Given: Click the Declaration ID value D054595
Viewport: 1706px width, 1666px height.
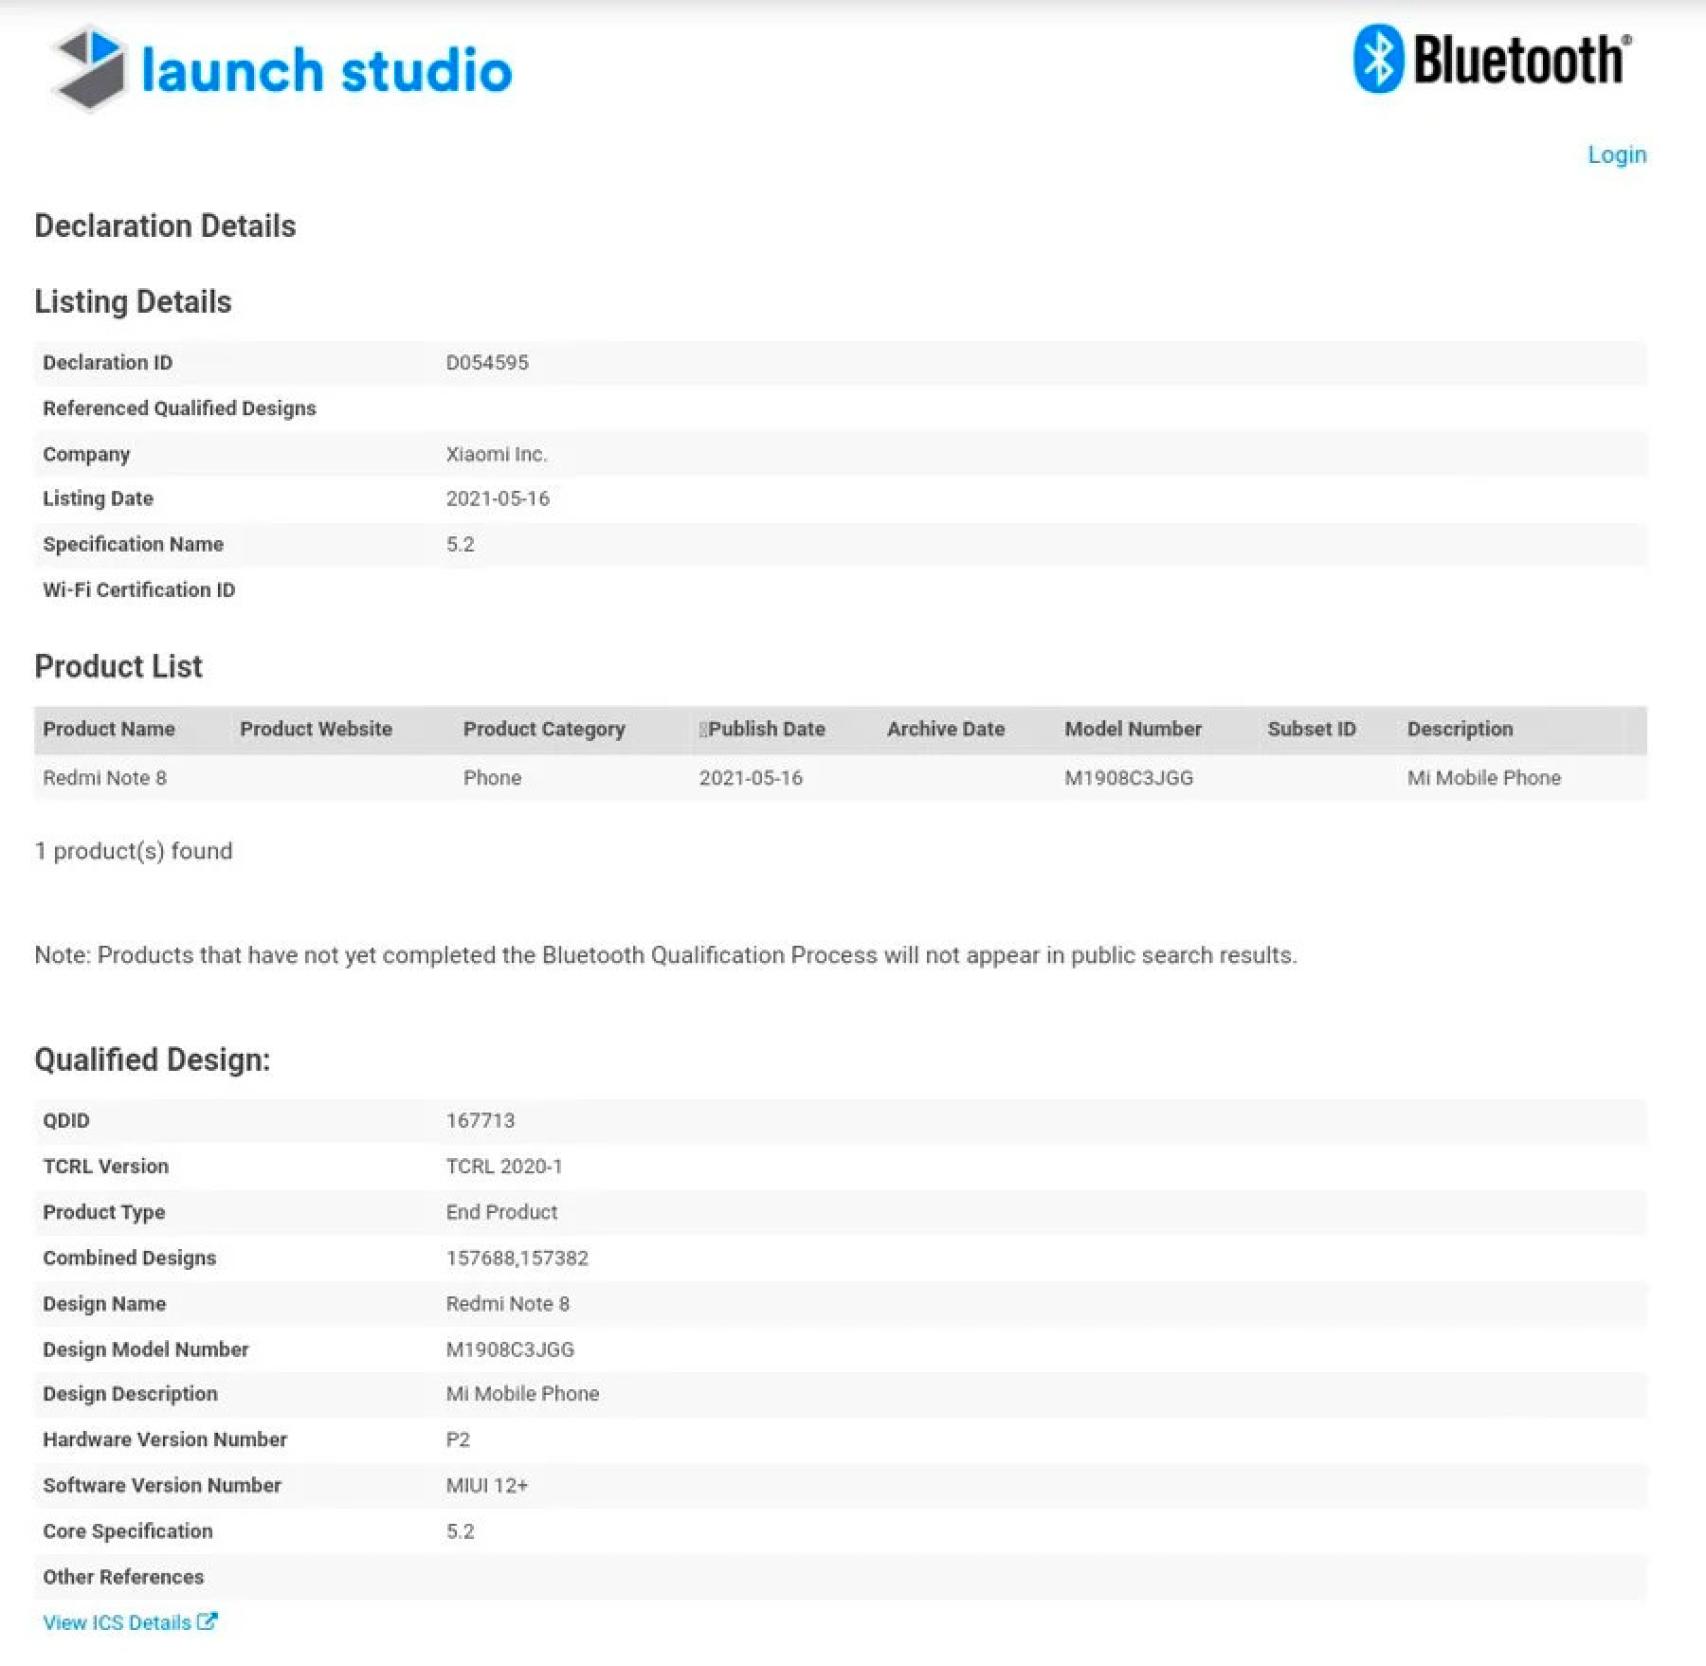Looking at the screenshot, I should click(489, 362).
